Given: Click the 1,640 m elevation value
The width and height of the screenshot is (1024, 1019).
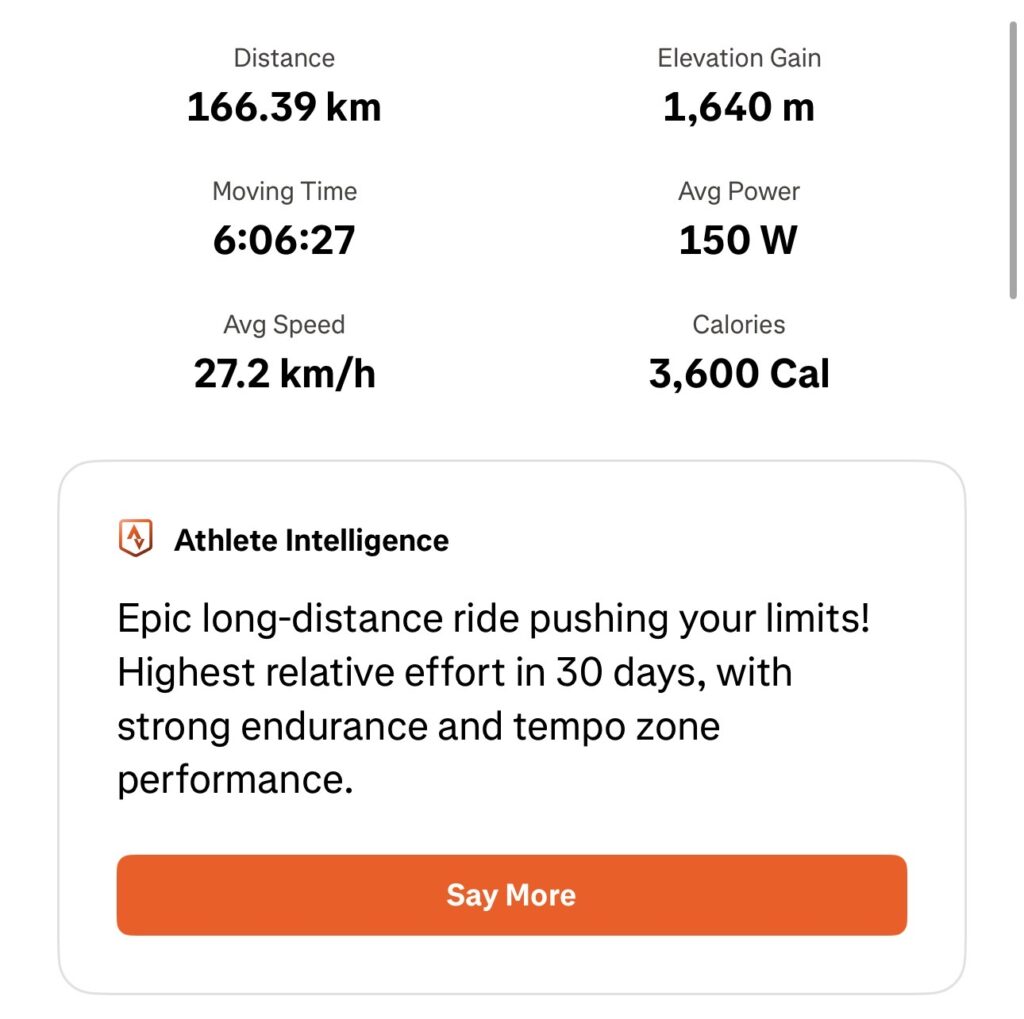Looking at the screenshot, I should (x=739, y=107).
